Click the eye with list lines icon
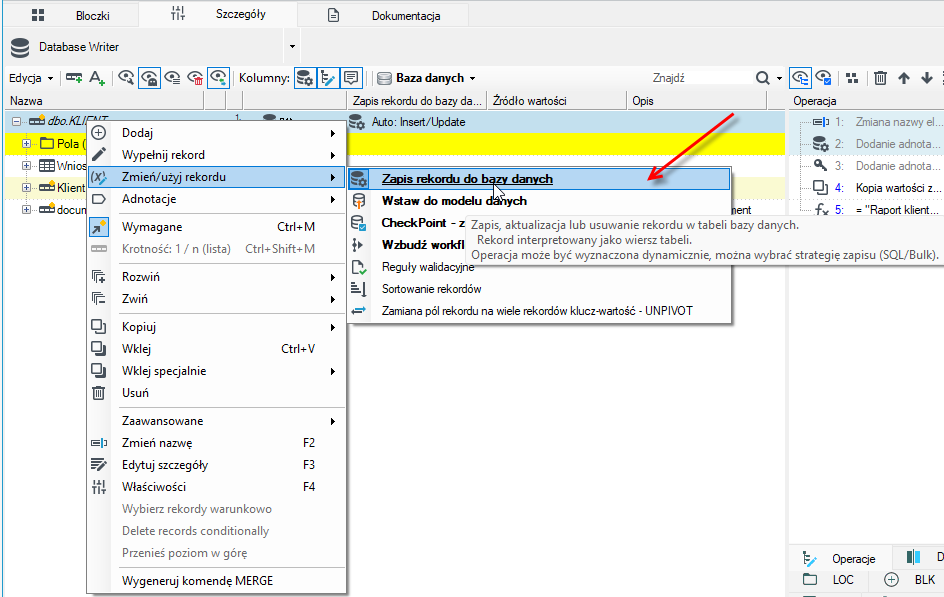Image resolution: width=944 pixels, height=597 pixels. click(x=173, y=78)
